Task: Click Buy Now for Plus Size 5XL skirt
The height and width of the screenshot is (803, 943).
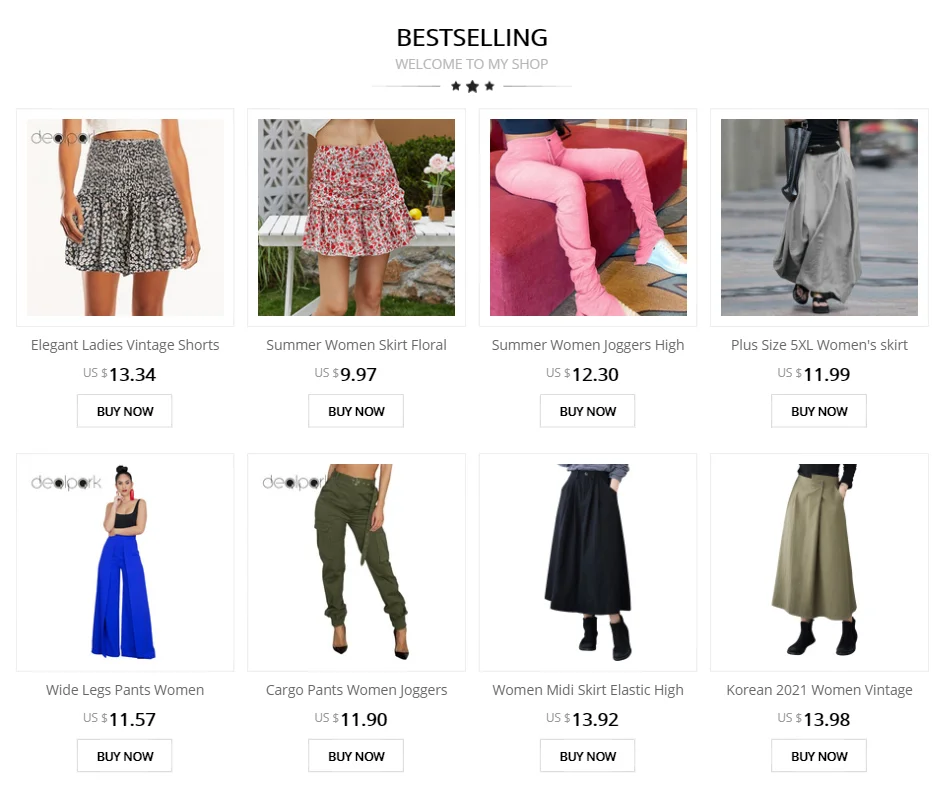Action: pyautogui.click(x=819, y=411)
